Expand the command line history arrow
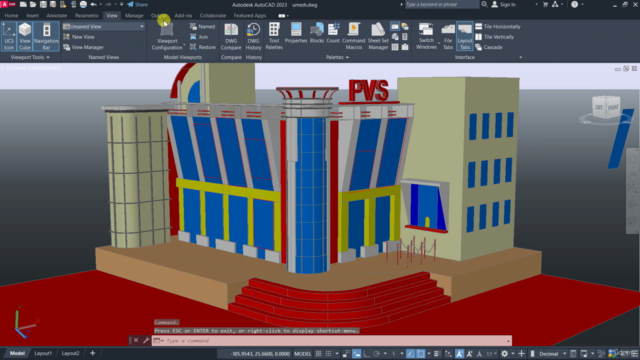 508,341
